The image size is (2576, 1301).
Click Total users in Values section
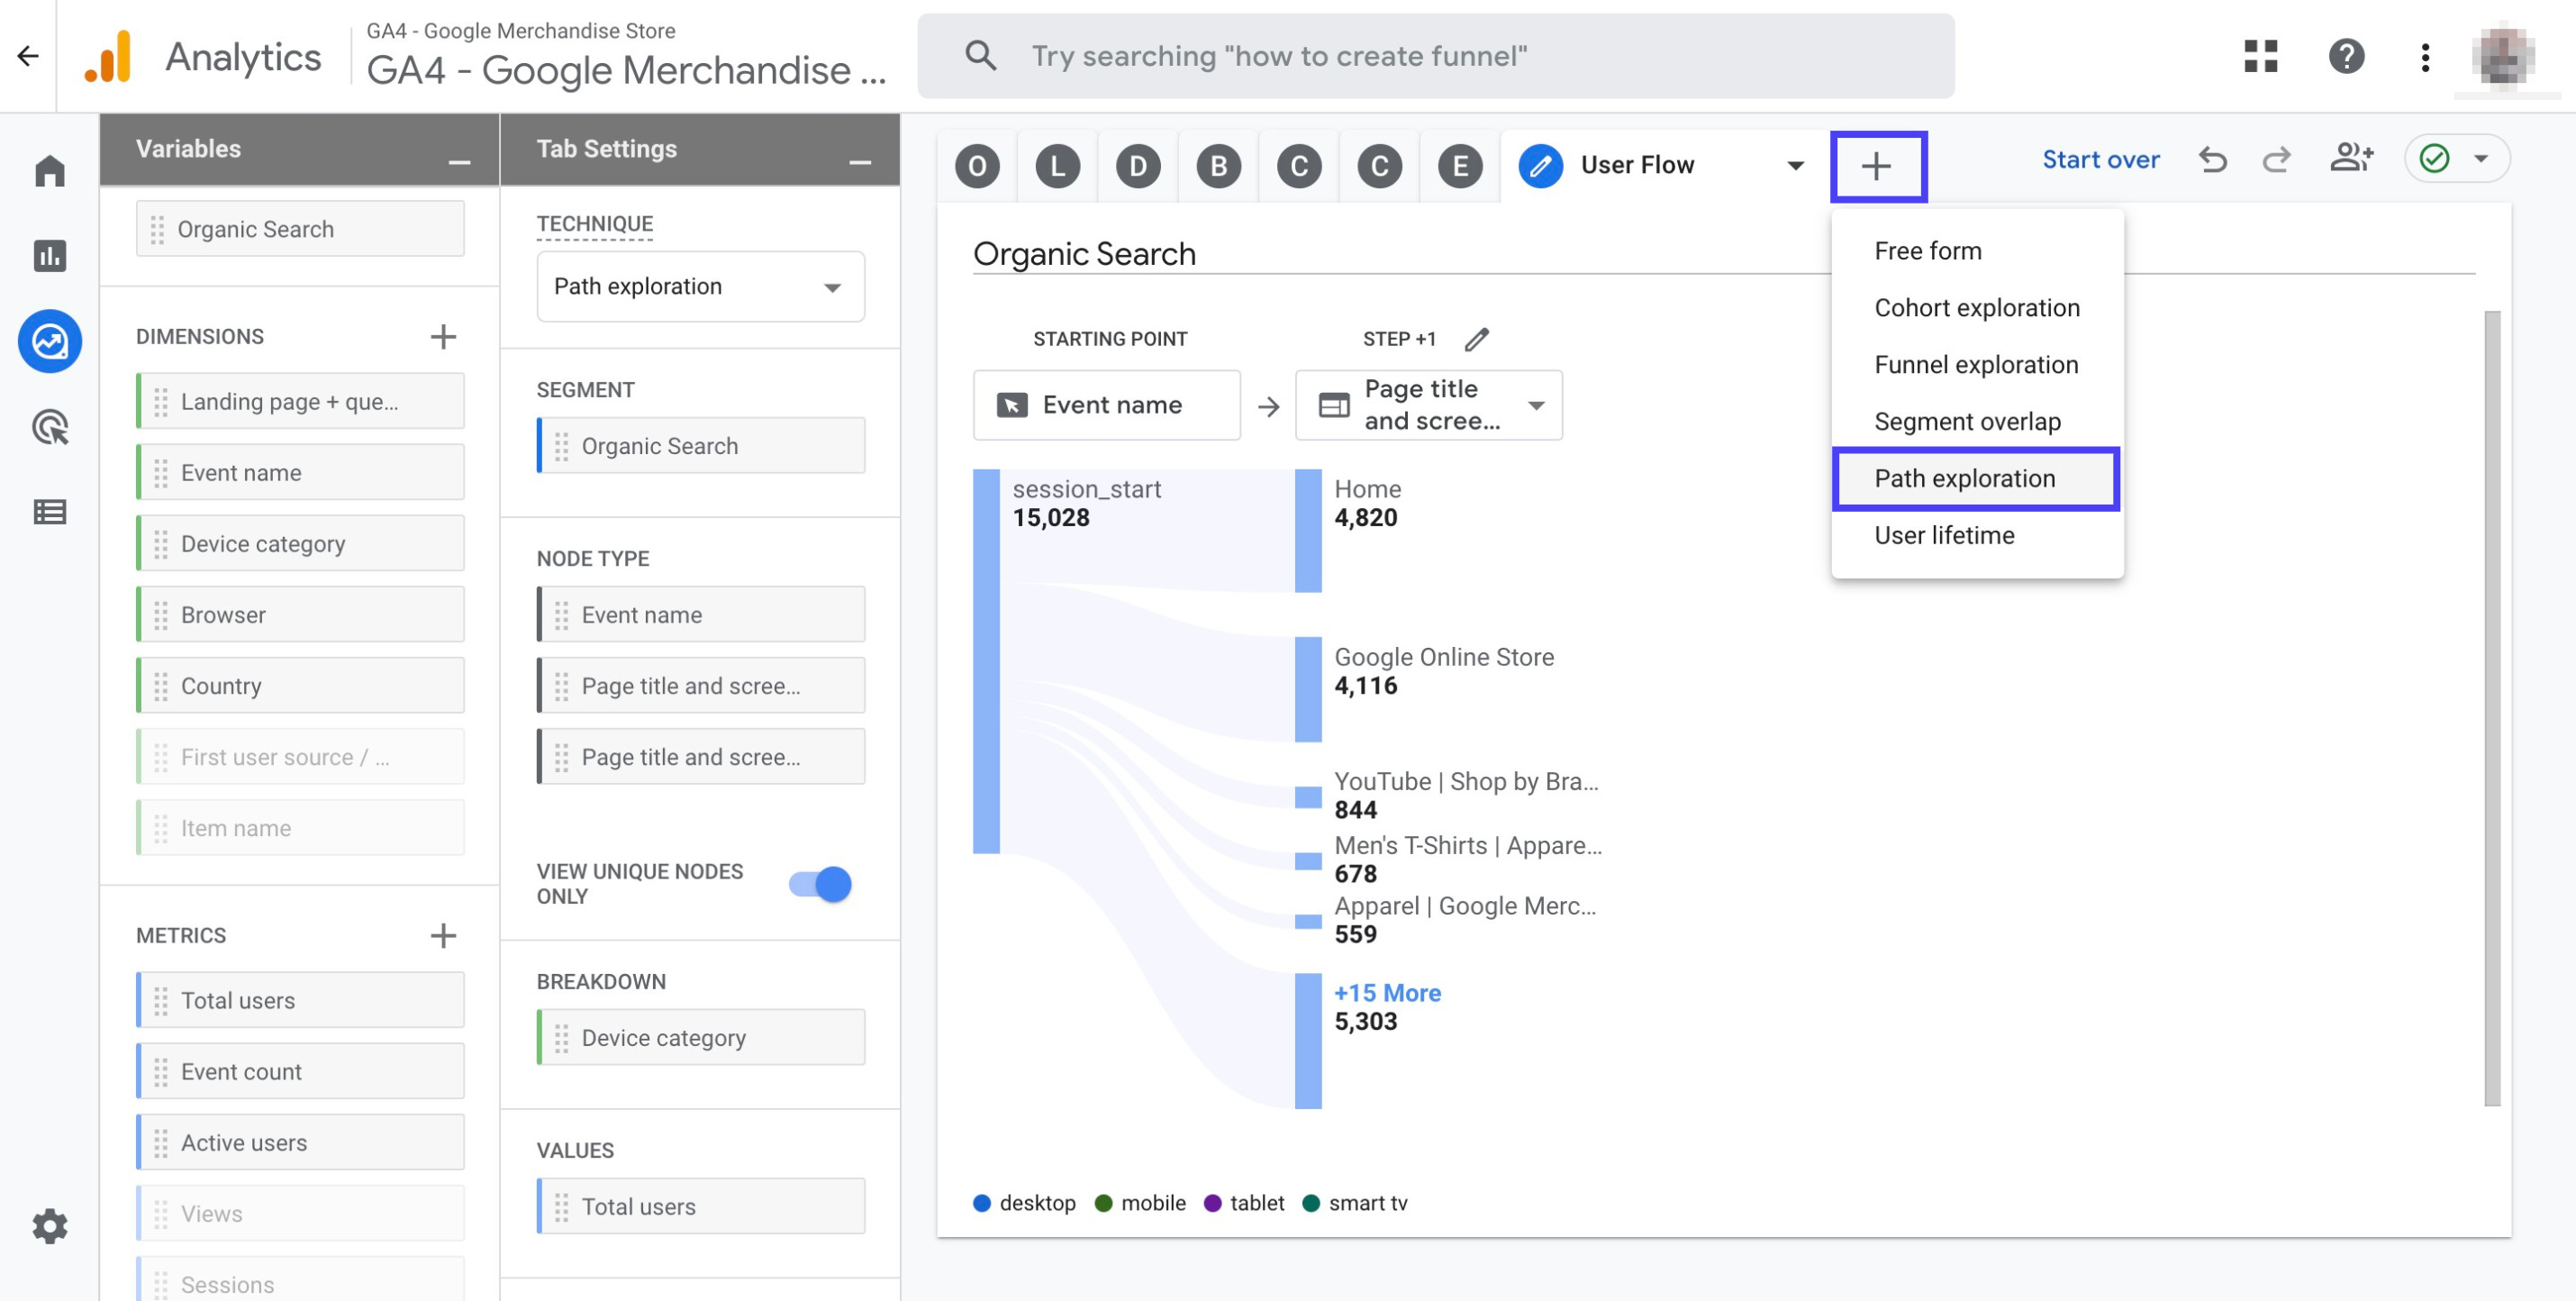[701, 1206]
